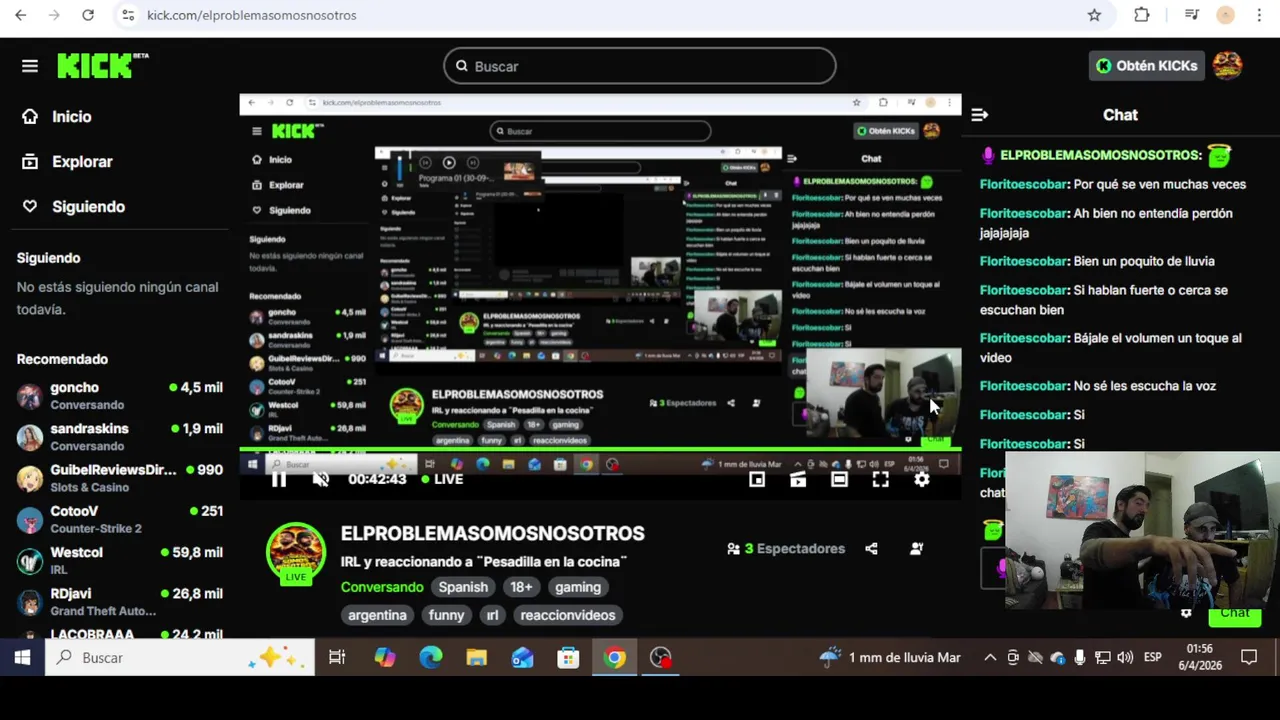Screen dimensions: 1280x720
Task: Pause the live stream
Action: 279,479
